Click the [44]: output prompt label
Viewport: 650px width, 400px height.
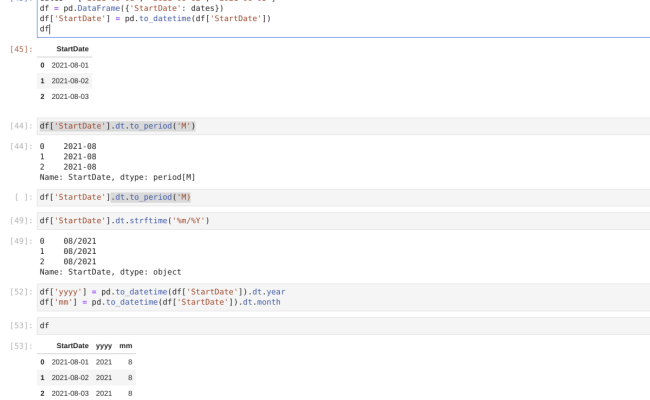[21, 146]
